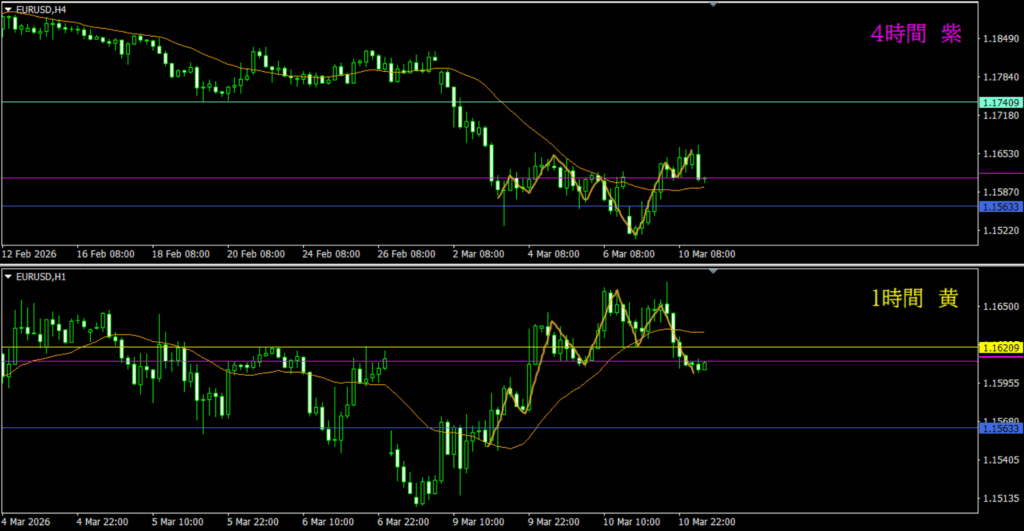Select the yellow 1.16209 price tag on H1 chart
The height and width of the screenshot is (531, 1024).
pyautogui.click(x=1000, y=347)
